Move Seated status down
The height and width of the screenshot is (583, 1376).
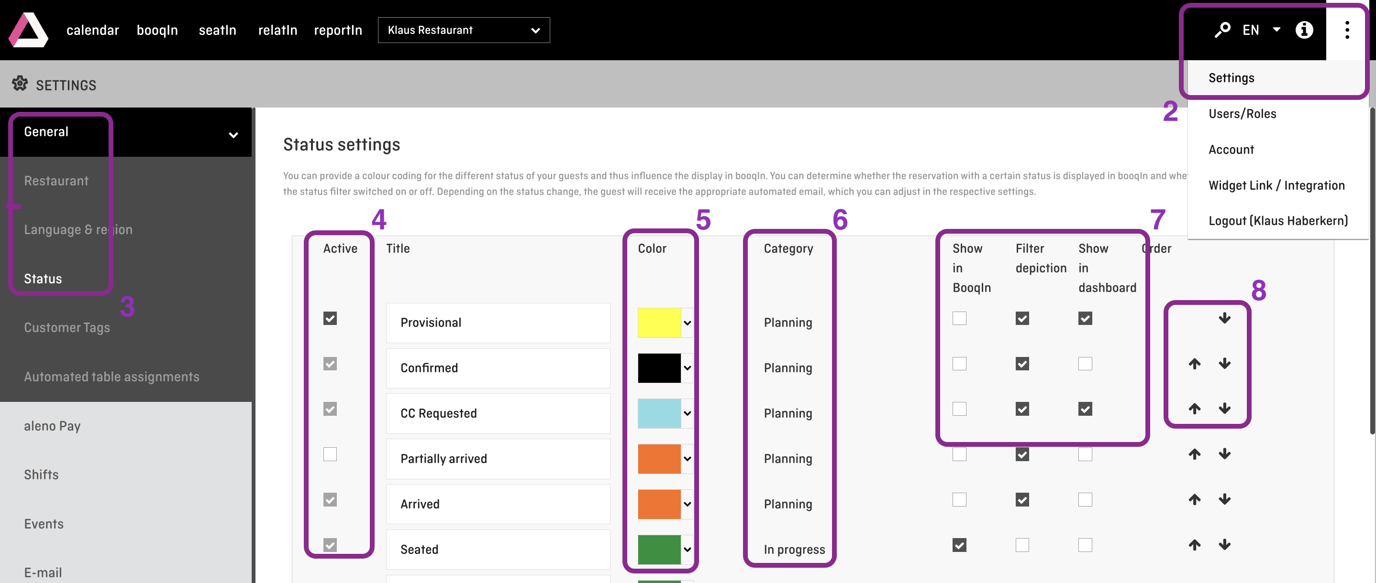[x=1225, y=545]
